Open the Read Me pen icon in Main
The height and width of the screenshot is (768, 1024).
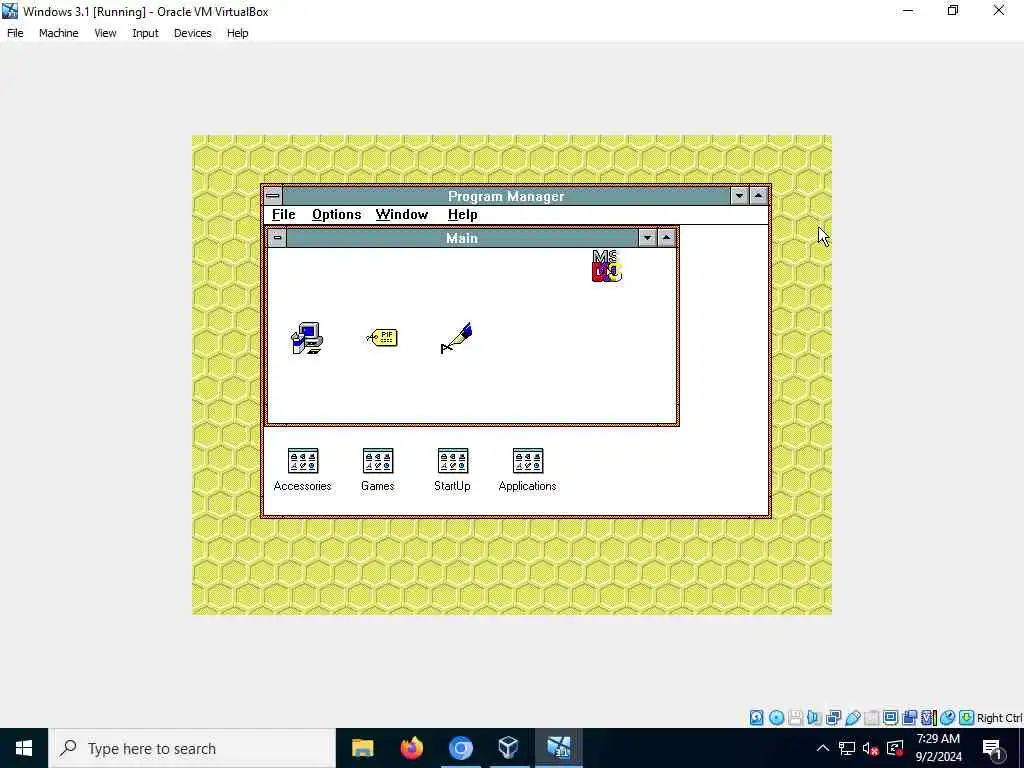click(456, 338)
